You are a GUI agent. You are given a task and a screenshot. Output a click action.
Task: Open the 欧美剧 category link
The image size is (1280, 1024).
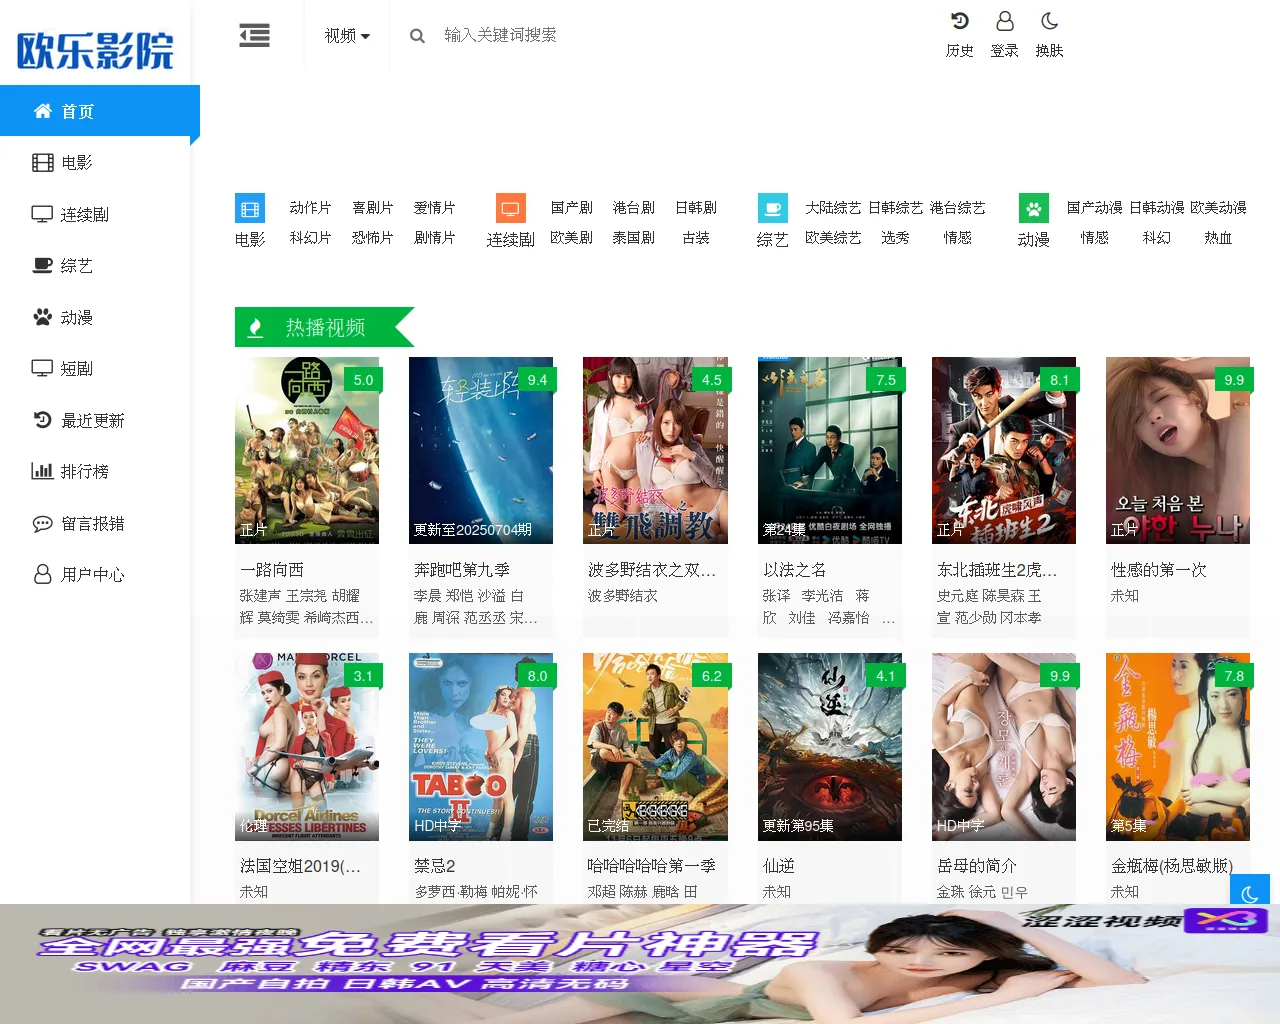click(571, 238)
